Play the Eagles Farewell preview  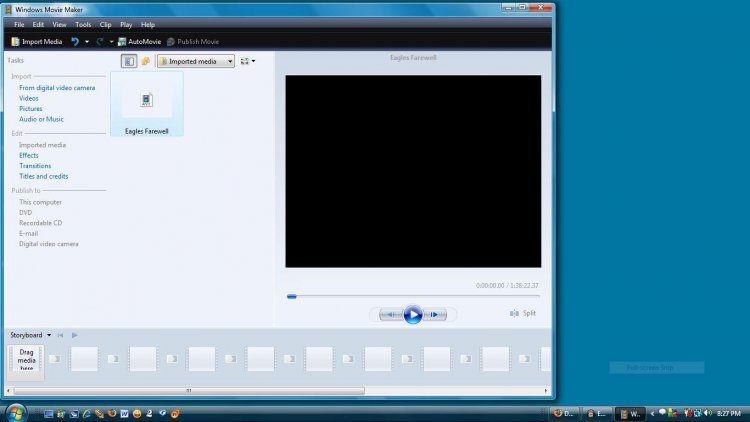click(x=413, y=314)
